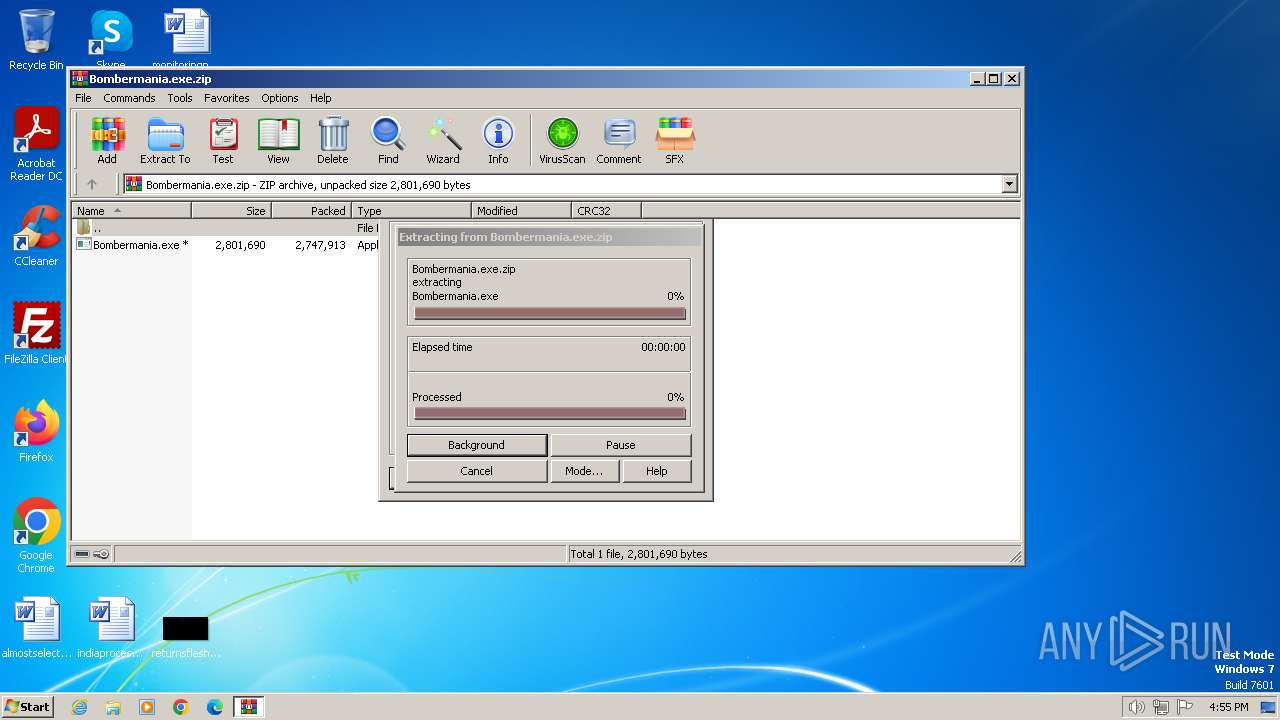Pause the extraction
1280x720 pixels.
pos(620,445)
